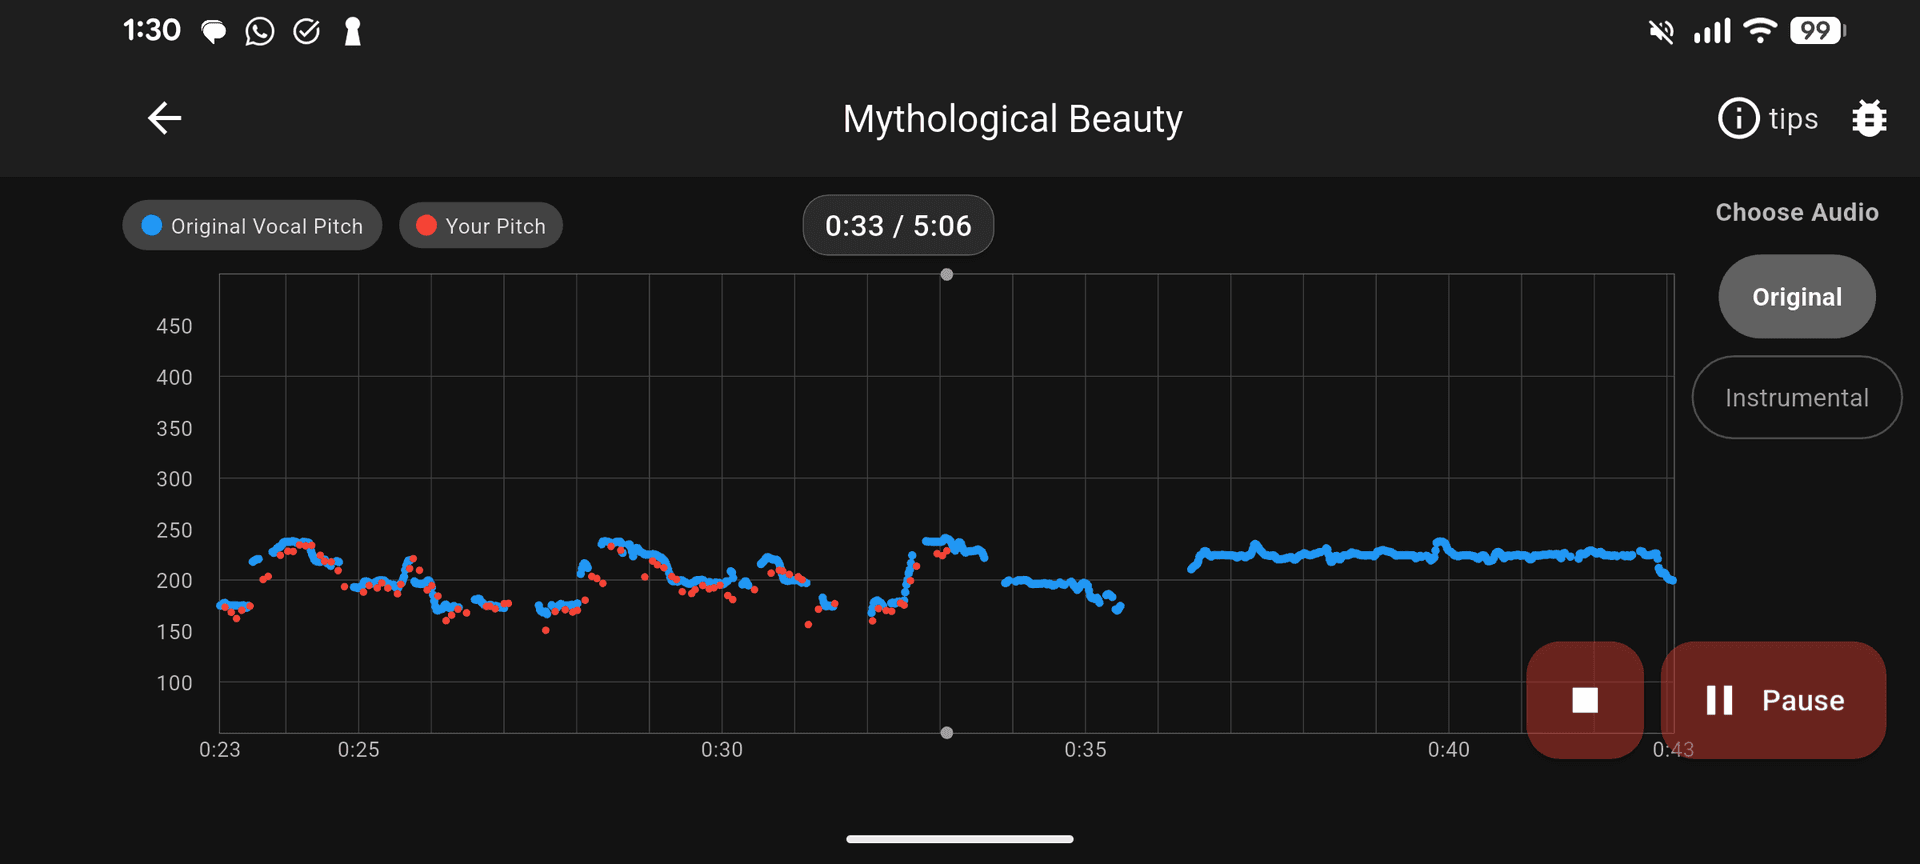Open the tips info icon

(x=1739, y=119)
